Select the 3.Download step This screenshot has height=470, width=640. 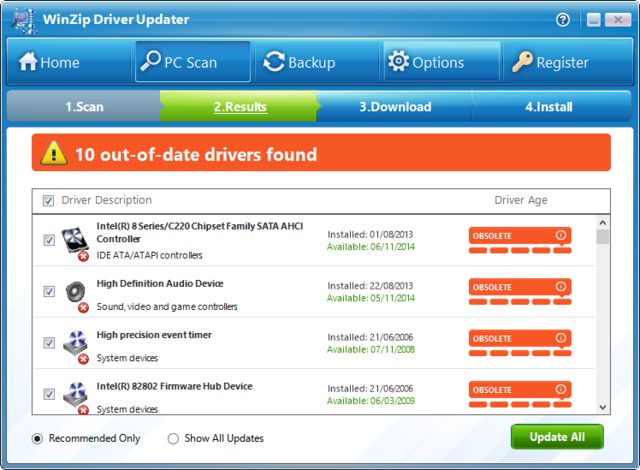coord(395,106)
